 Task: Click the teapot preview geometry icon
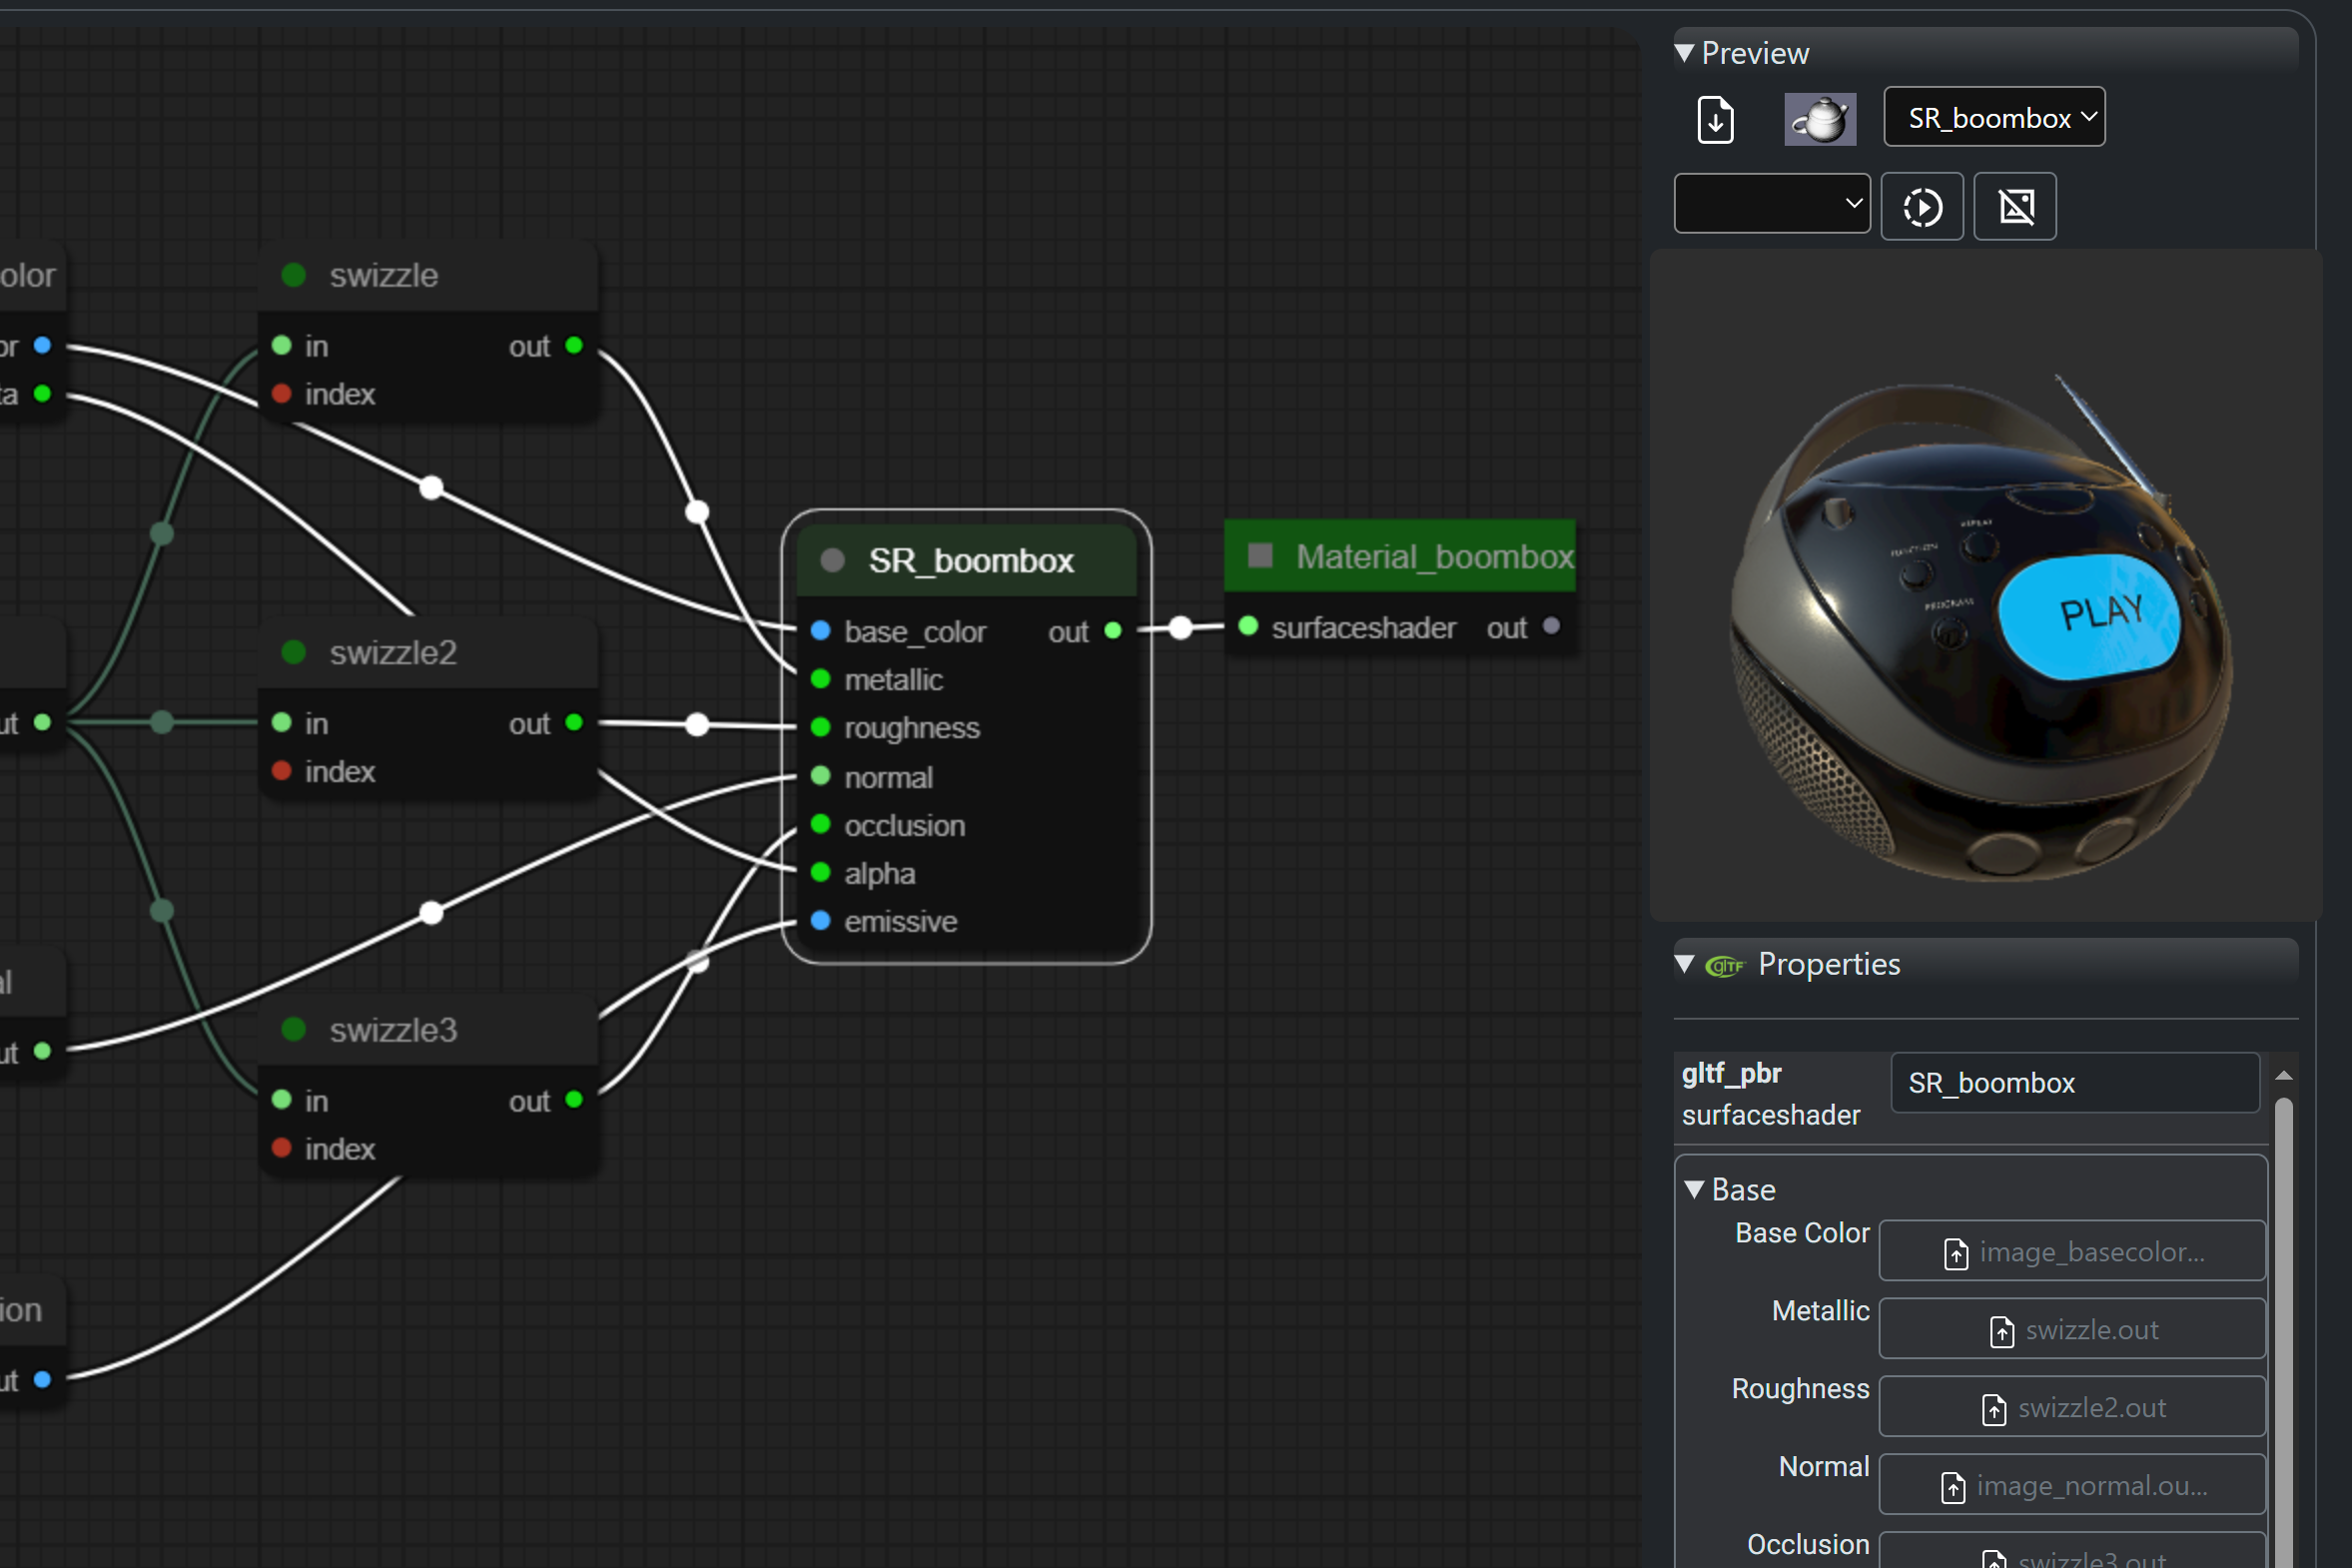pyautogui.click(x=1819, y=120)
